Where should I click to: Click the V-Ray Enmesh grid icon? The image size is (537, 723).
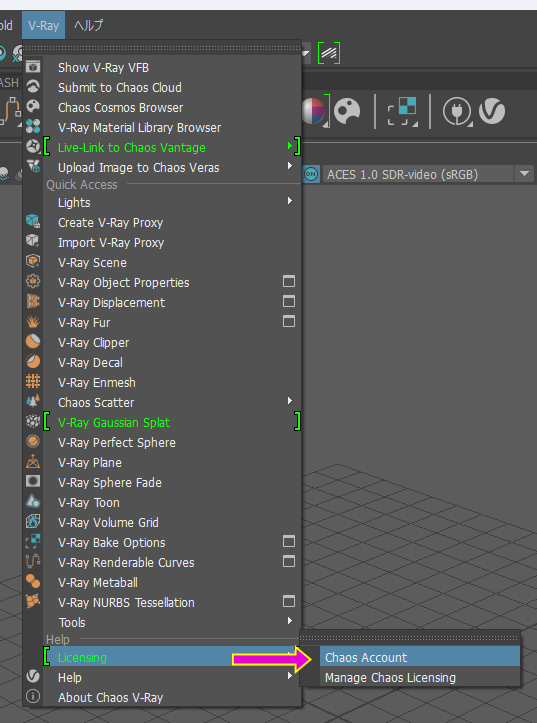(x=33, y=381)
